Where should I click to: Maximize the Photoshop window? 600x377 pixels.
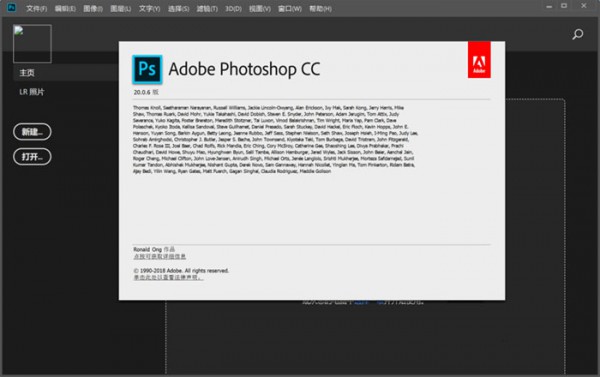point(564,6)
